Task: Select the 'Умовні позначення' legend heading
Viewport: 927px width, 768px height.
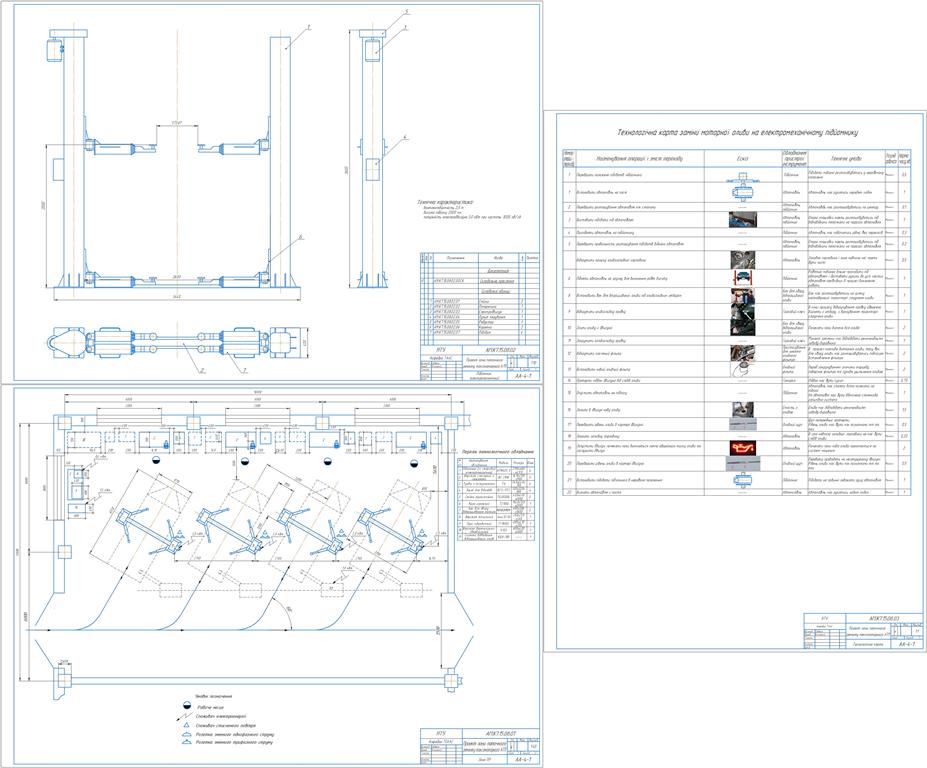Action: (x=214, y=696)
